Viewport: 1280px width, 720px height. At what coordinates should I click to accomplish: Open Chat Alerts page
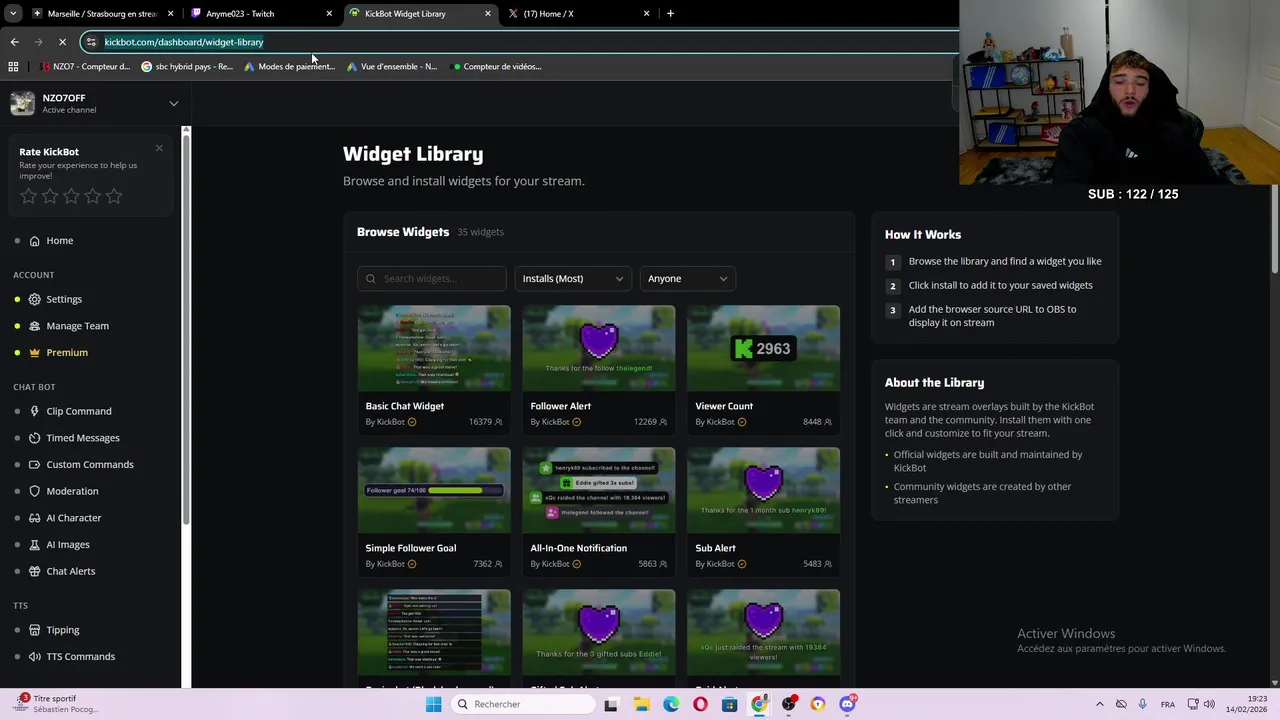(62, 571)
